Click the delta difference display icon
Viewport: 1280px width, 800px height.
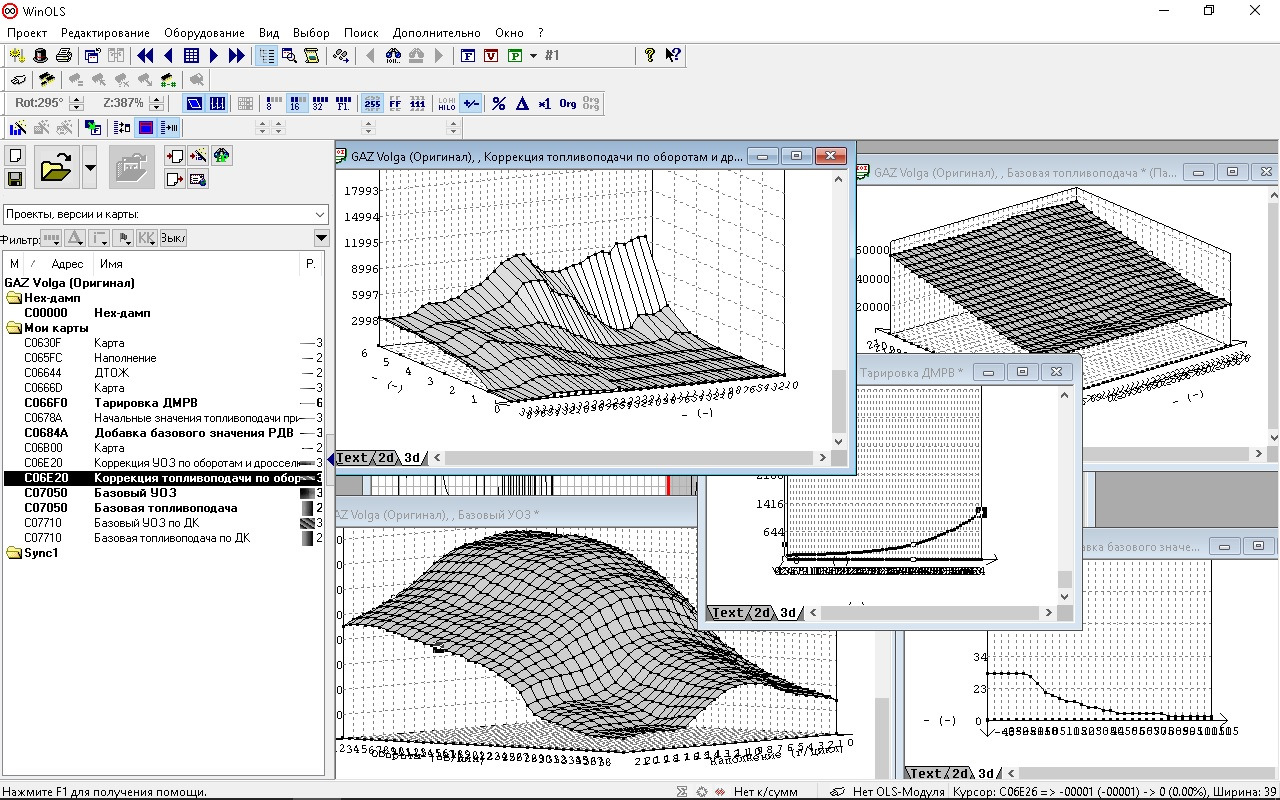coord(521,103)
